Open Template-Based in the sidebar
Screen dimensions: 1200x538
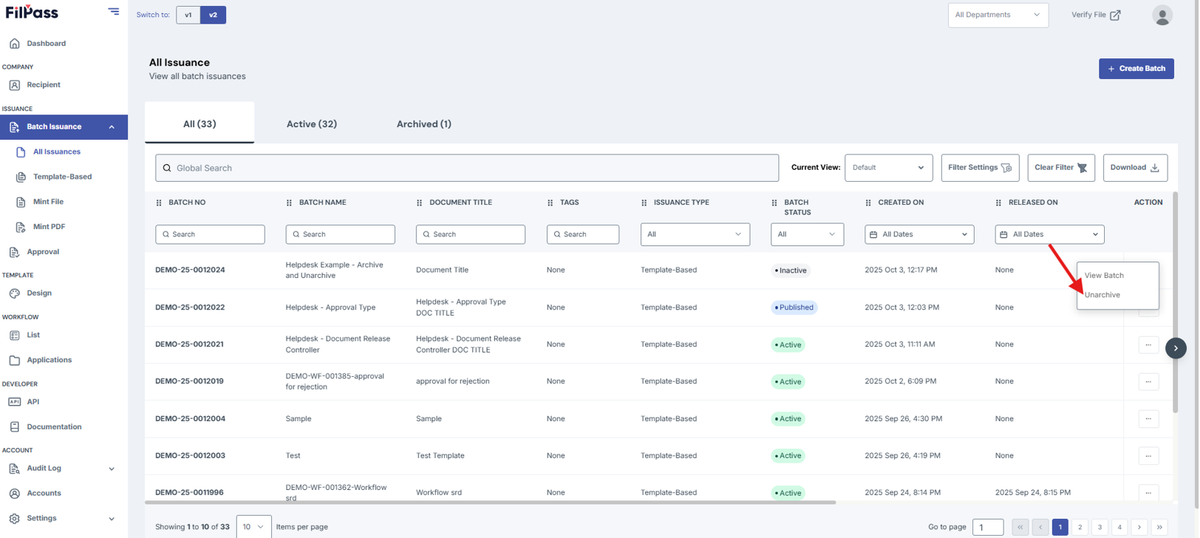coord(62,177)
